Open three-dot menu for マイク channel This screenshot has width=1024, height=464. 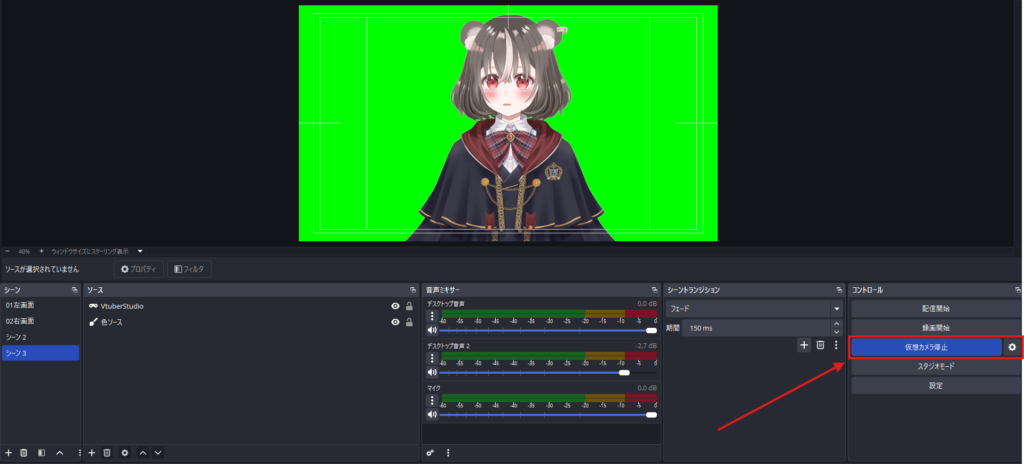432,400
